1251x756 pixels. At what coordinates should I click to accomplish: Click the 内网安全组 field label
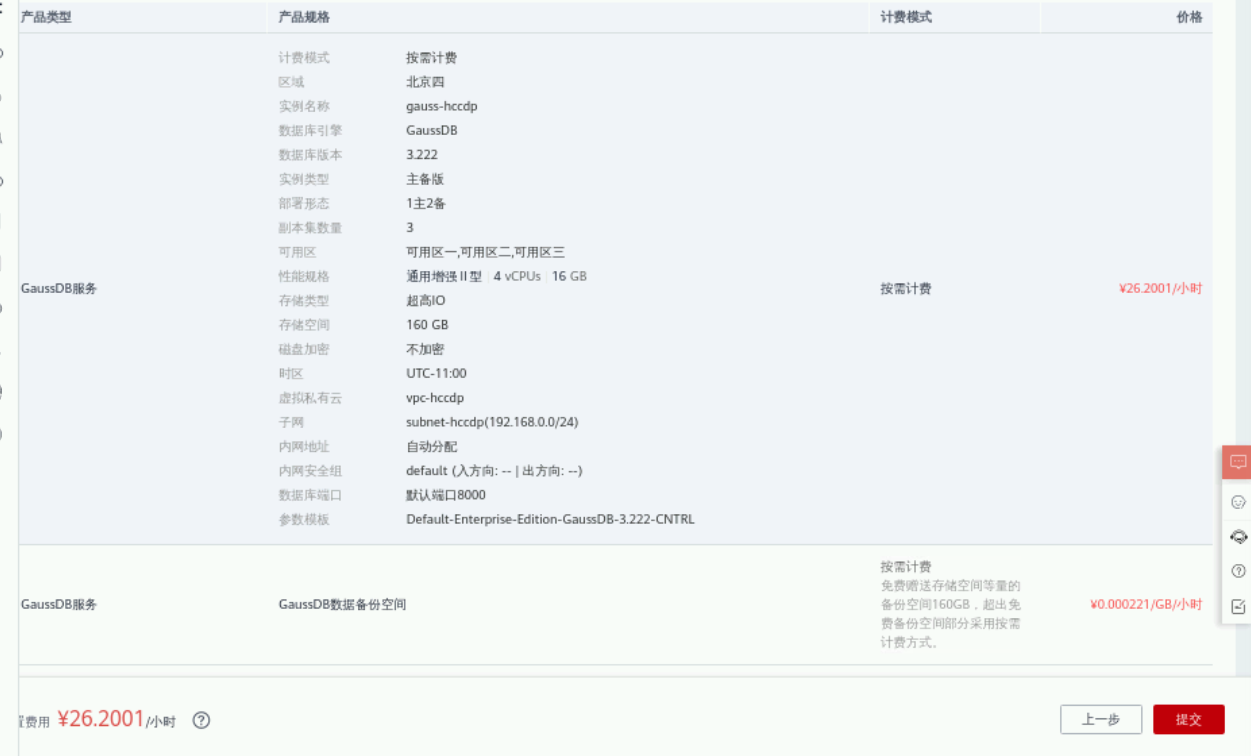click(310, 470)
